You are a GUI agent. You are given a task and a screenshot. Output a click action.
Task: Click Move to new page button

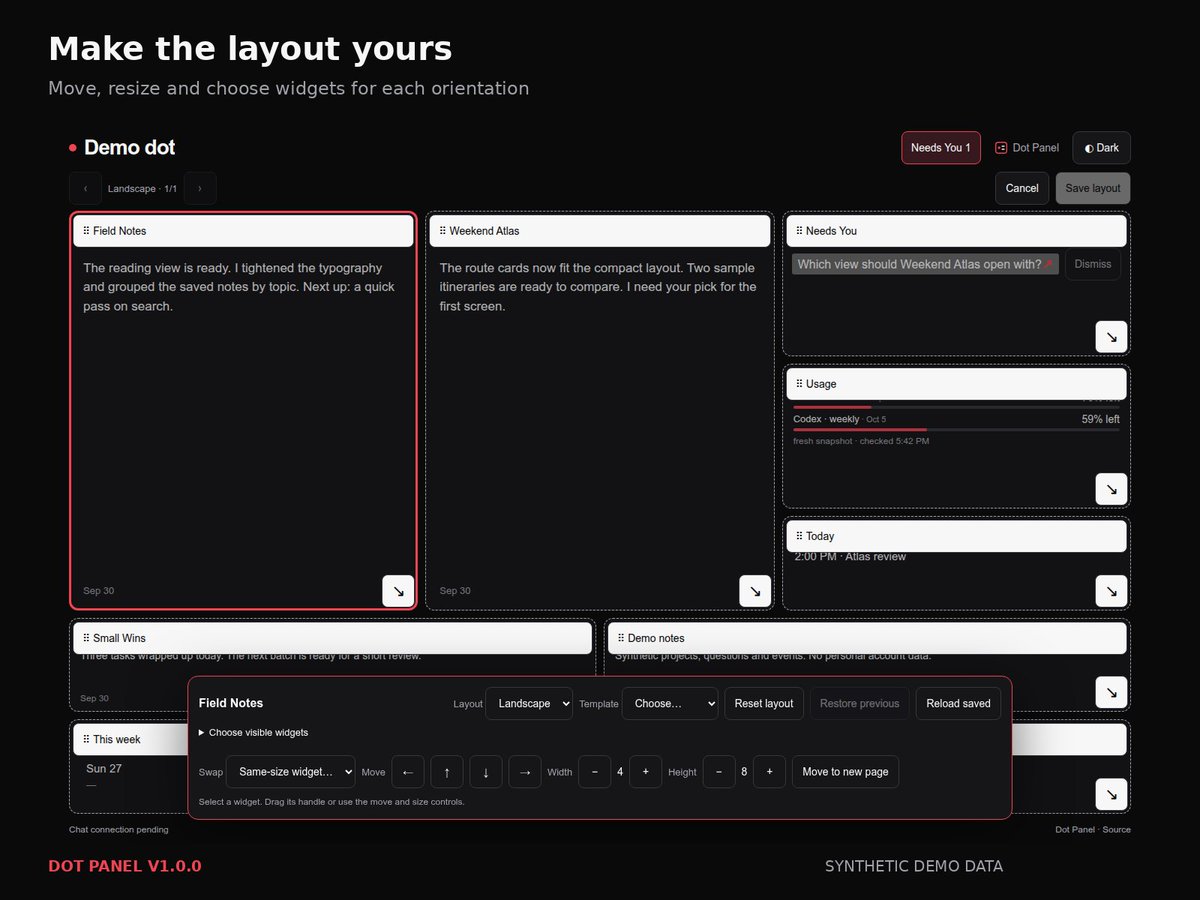point(846,772)
